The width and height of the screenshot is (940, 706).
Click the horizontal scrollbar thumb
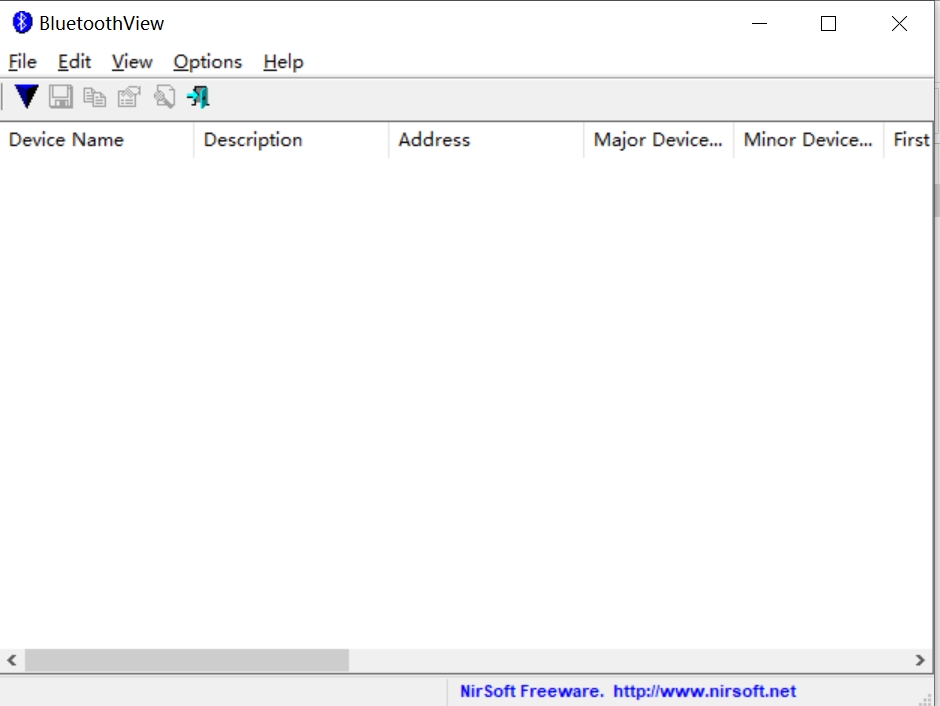pyautogui.click(x=186, y=660)
